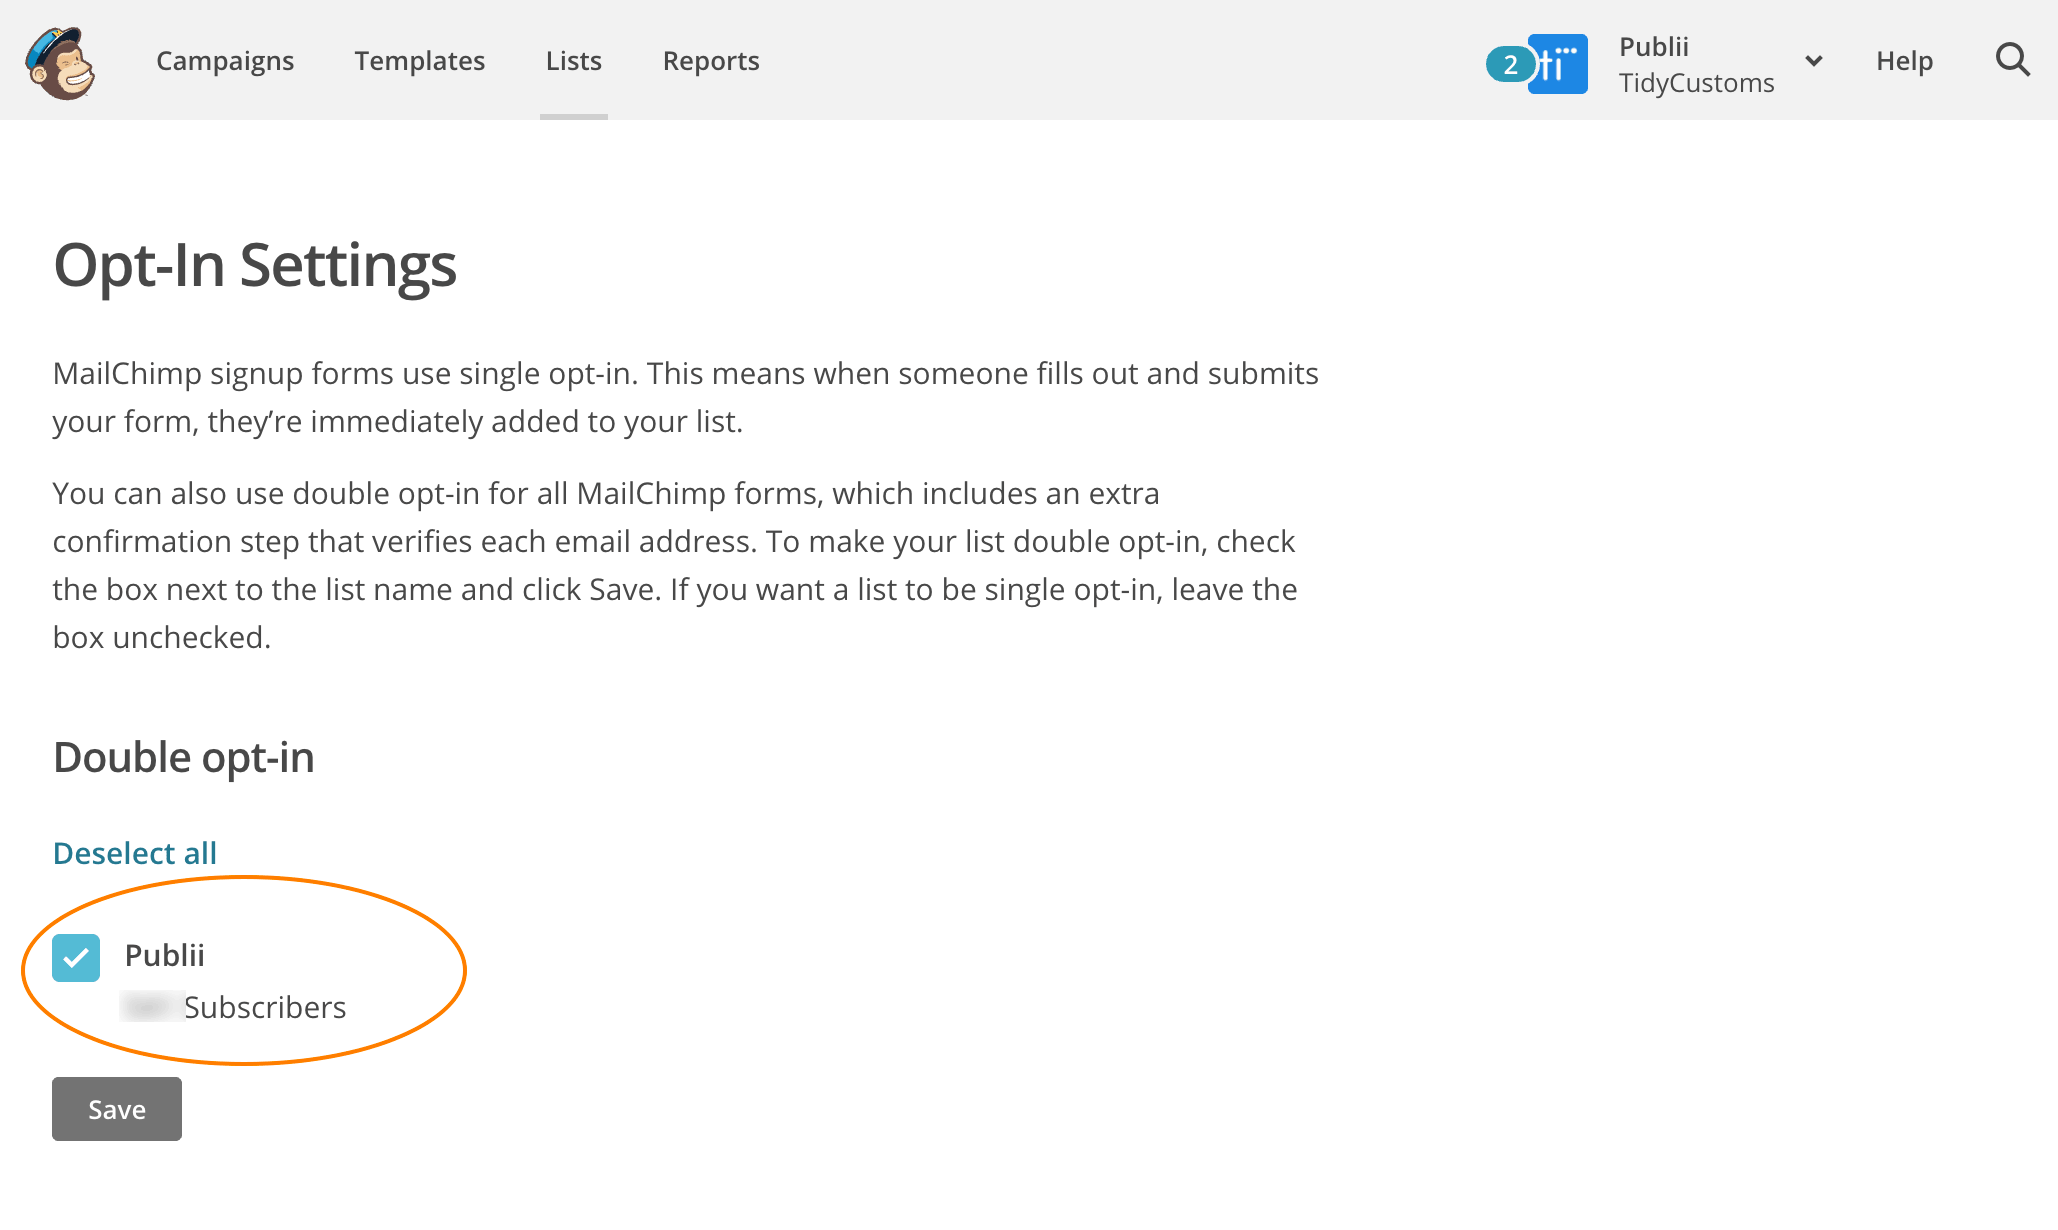2058x1230 pixels.
Task: Click the Deselect all link
Action: tap(134, 852)
